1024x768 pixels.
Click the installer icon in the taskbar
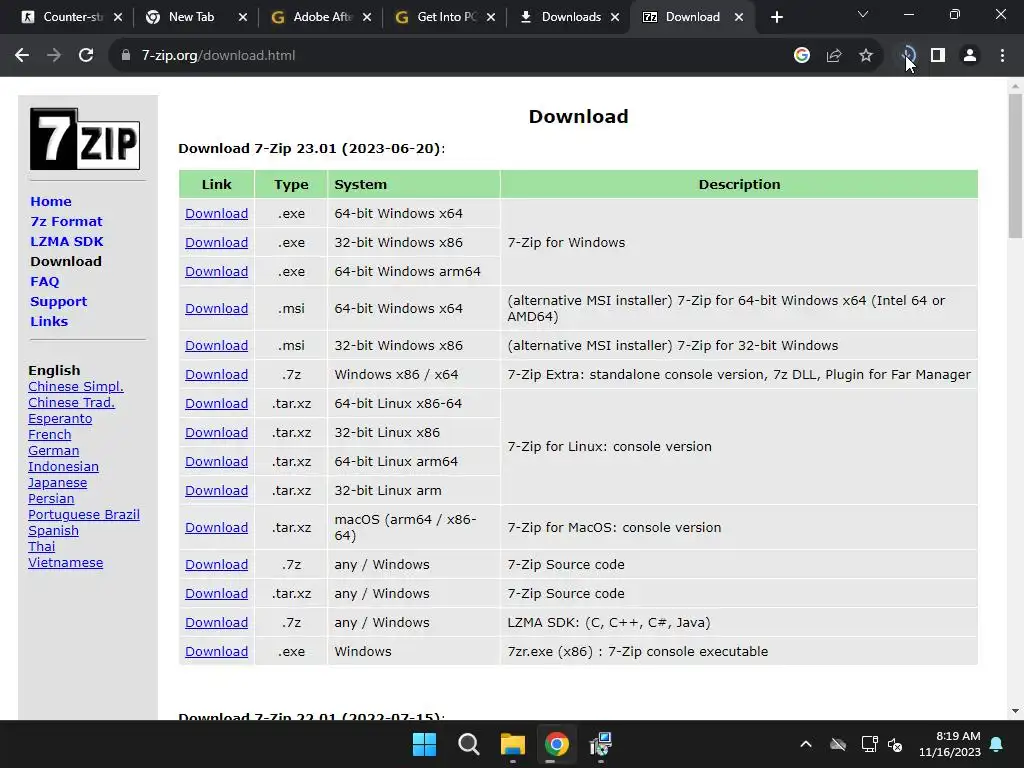tap(600, 744)
